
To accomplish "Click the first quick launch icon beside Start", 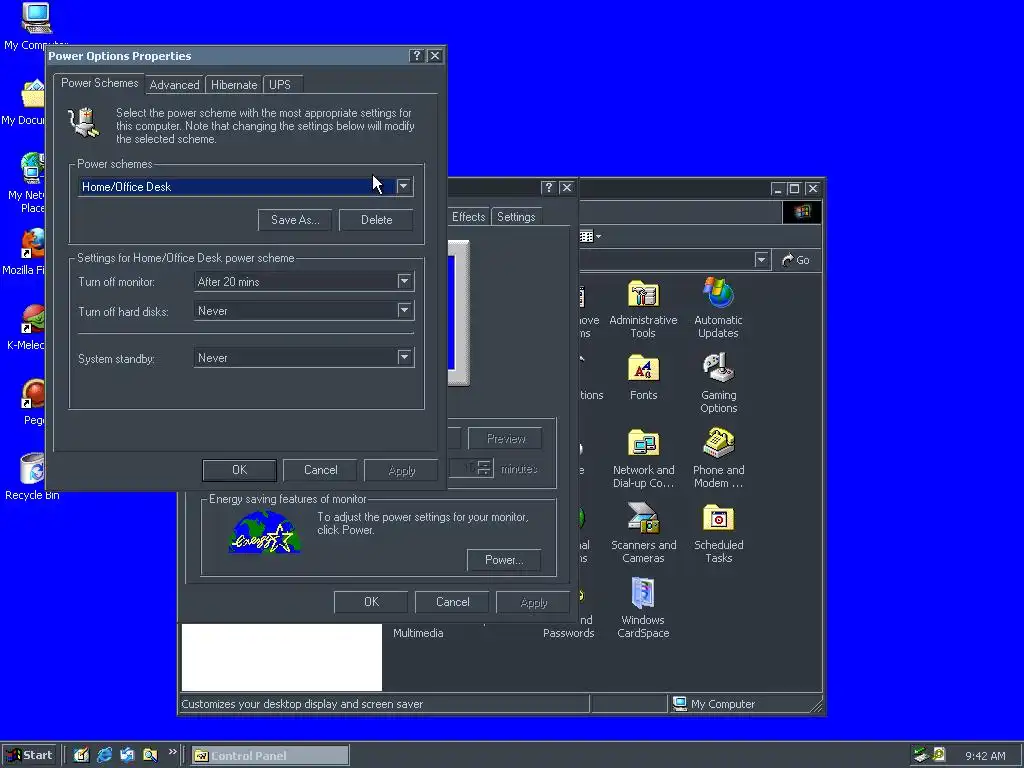I will (x=81, y=755).
